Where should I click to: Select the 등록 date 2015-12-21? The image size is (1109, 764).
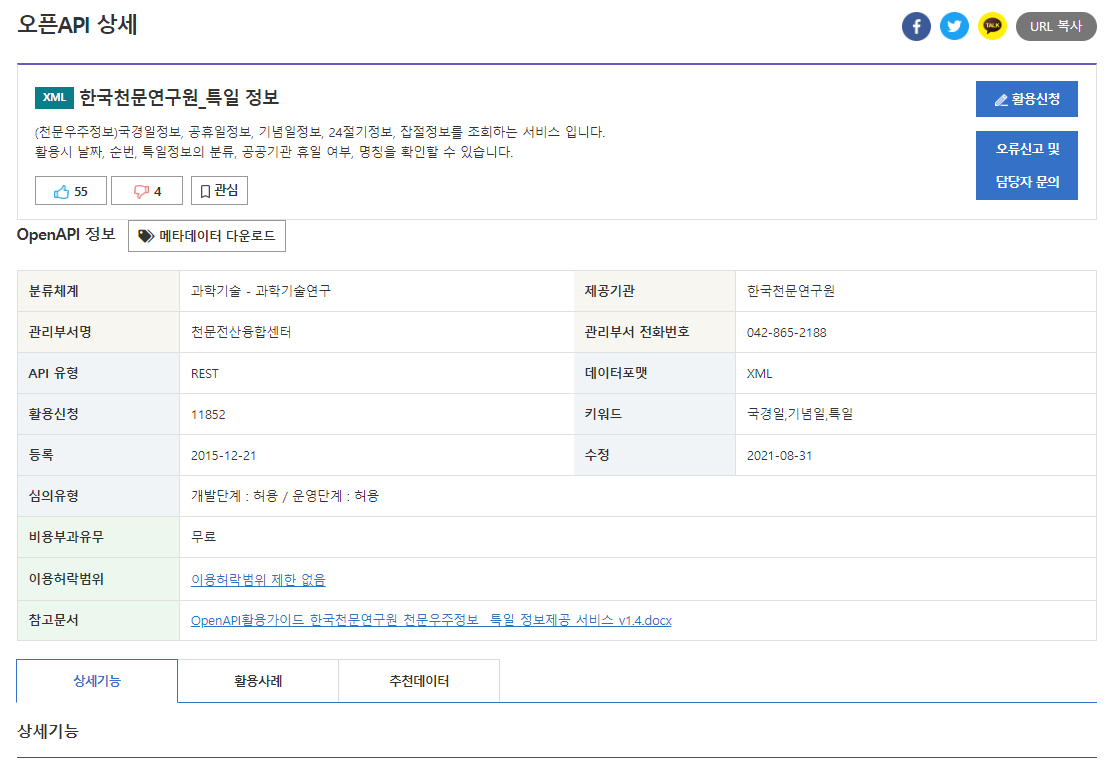coord(223,456)
